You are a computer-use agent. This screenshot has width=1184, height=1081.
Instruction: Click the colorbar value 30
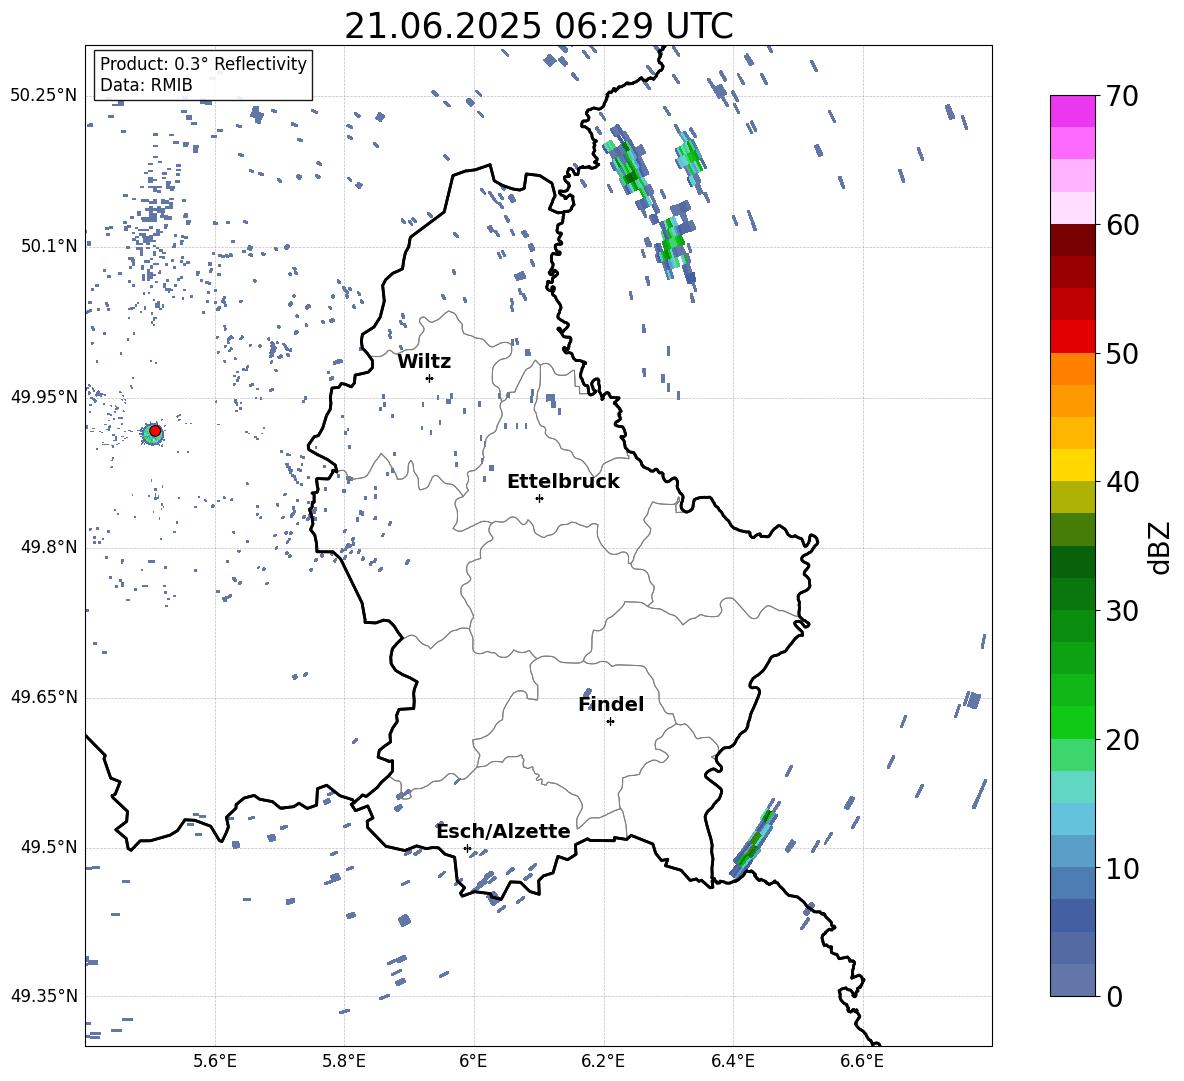pos(1122,611)
